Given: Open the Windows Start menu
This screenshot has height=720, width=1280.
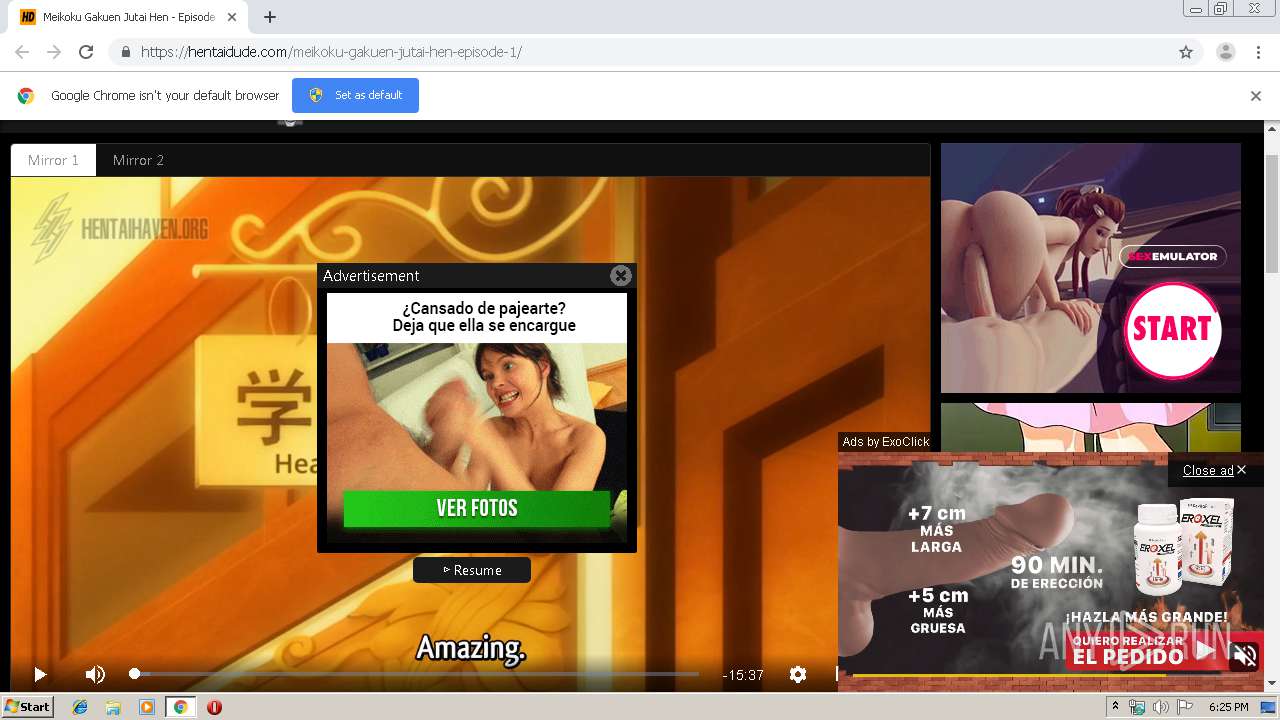Looking at the screenshot, I should (27, 706).
